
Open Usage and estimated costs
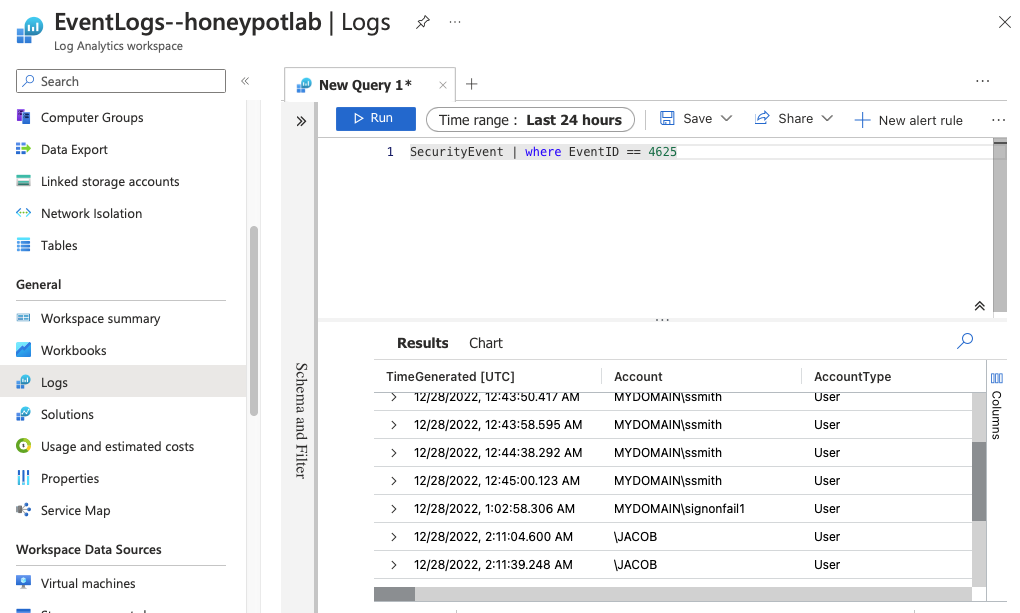point(117,446)
